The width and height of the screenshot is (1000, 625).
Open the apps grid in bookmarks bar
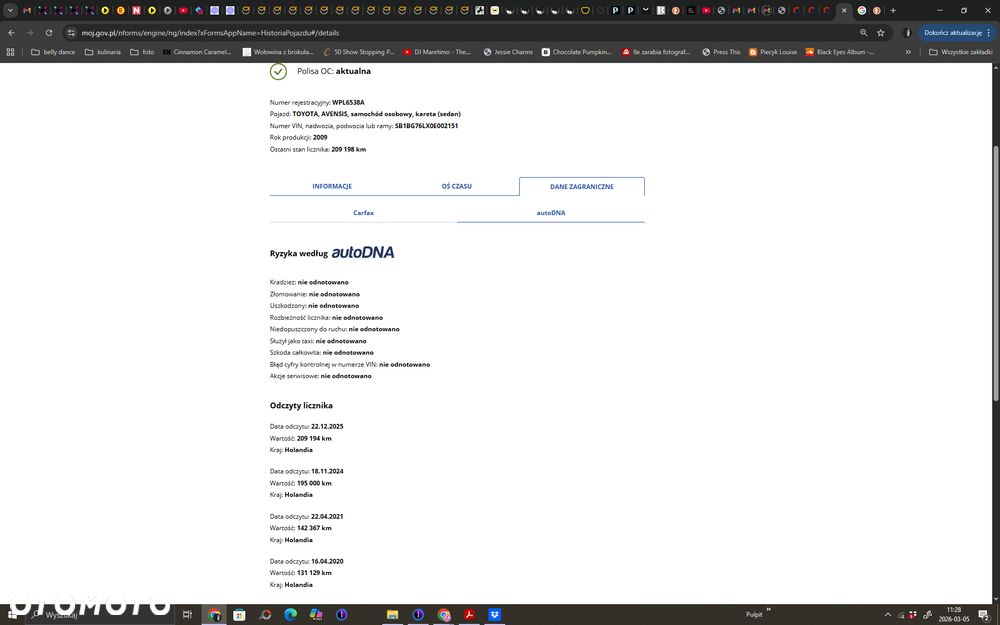10,52
